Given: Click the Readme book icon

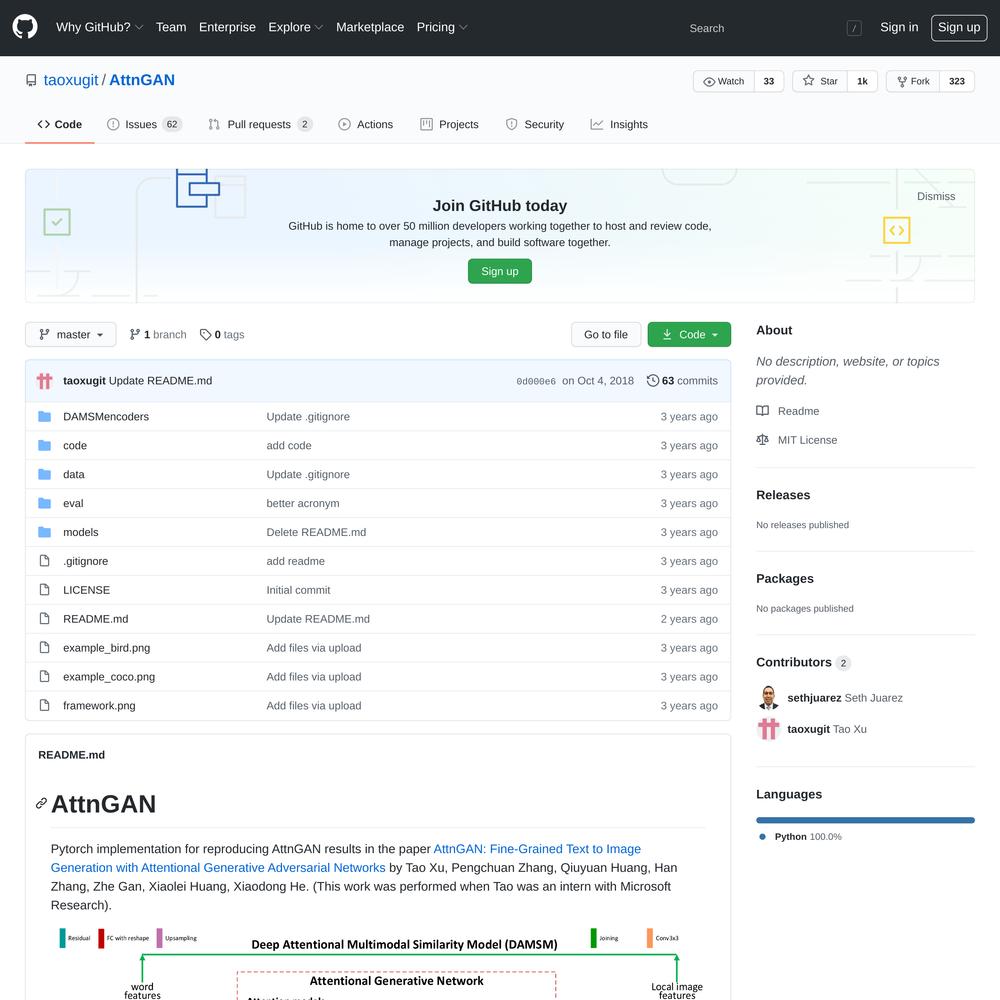Looking at the screenshot, I should coord(763,411).
